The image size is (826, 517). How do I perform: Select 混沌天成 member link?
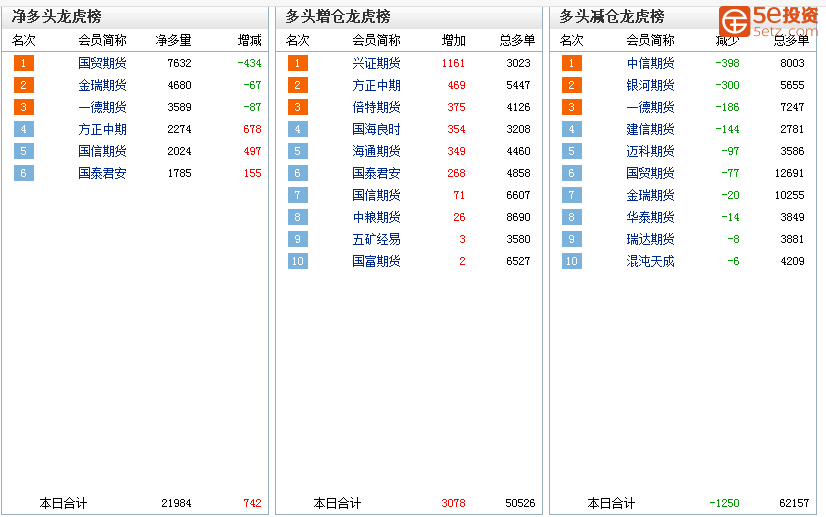click(x=650, y=261)
